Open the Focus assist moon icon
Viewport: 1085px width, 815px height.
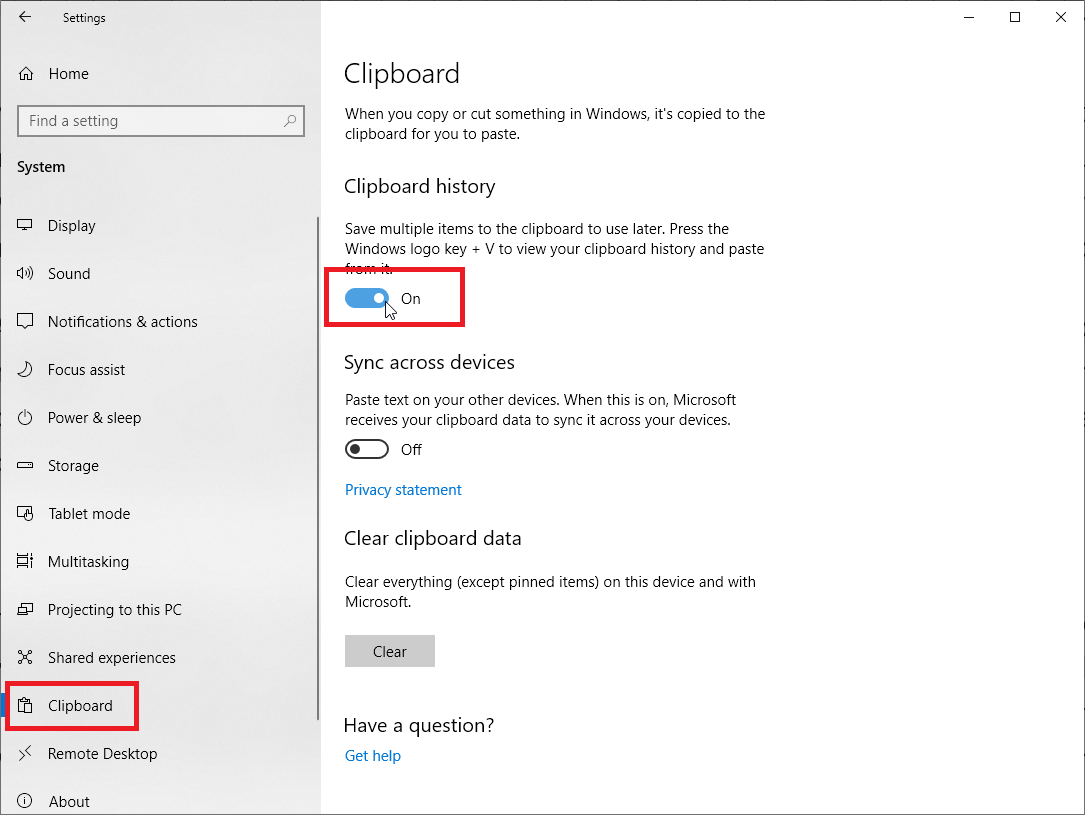point(25,369)
